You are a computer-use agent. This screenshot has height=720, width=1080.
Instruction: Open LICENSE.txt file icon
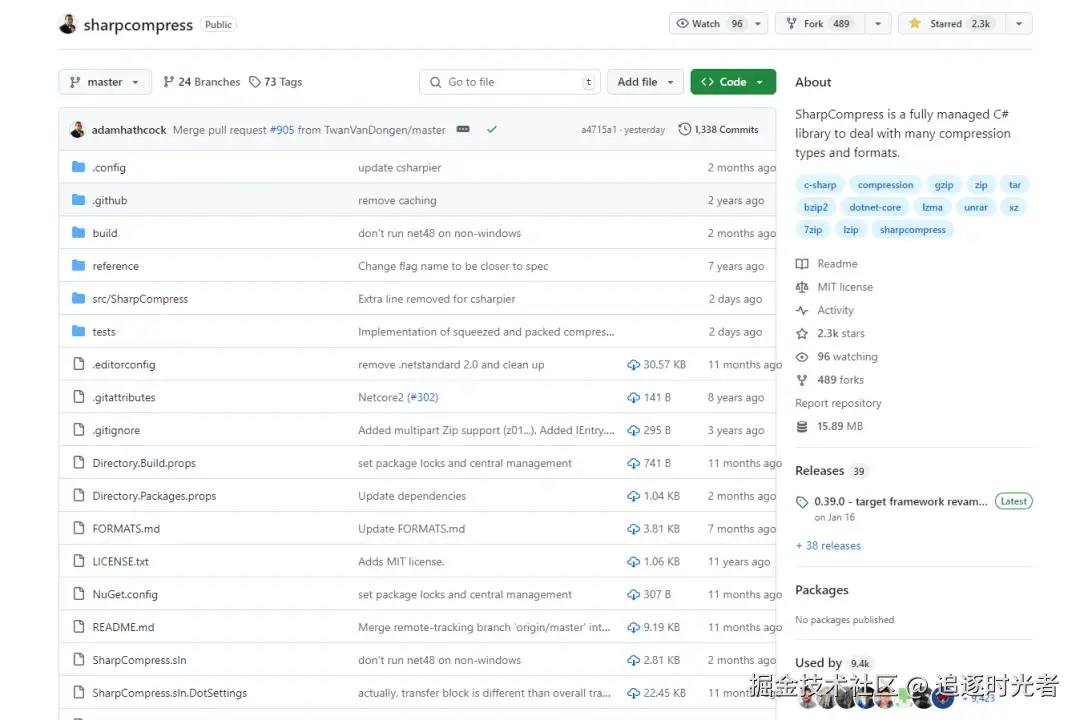pos(79,562)
